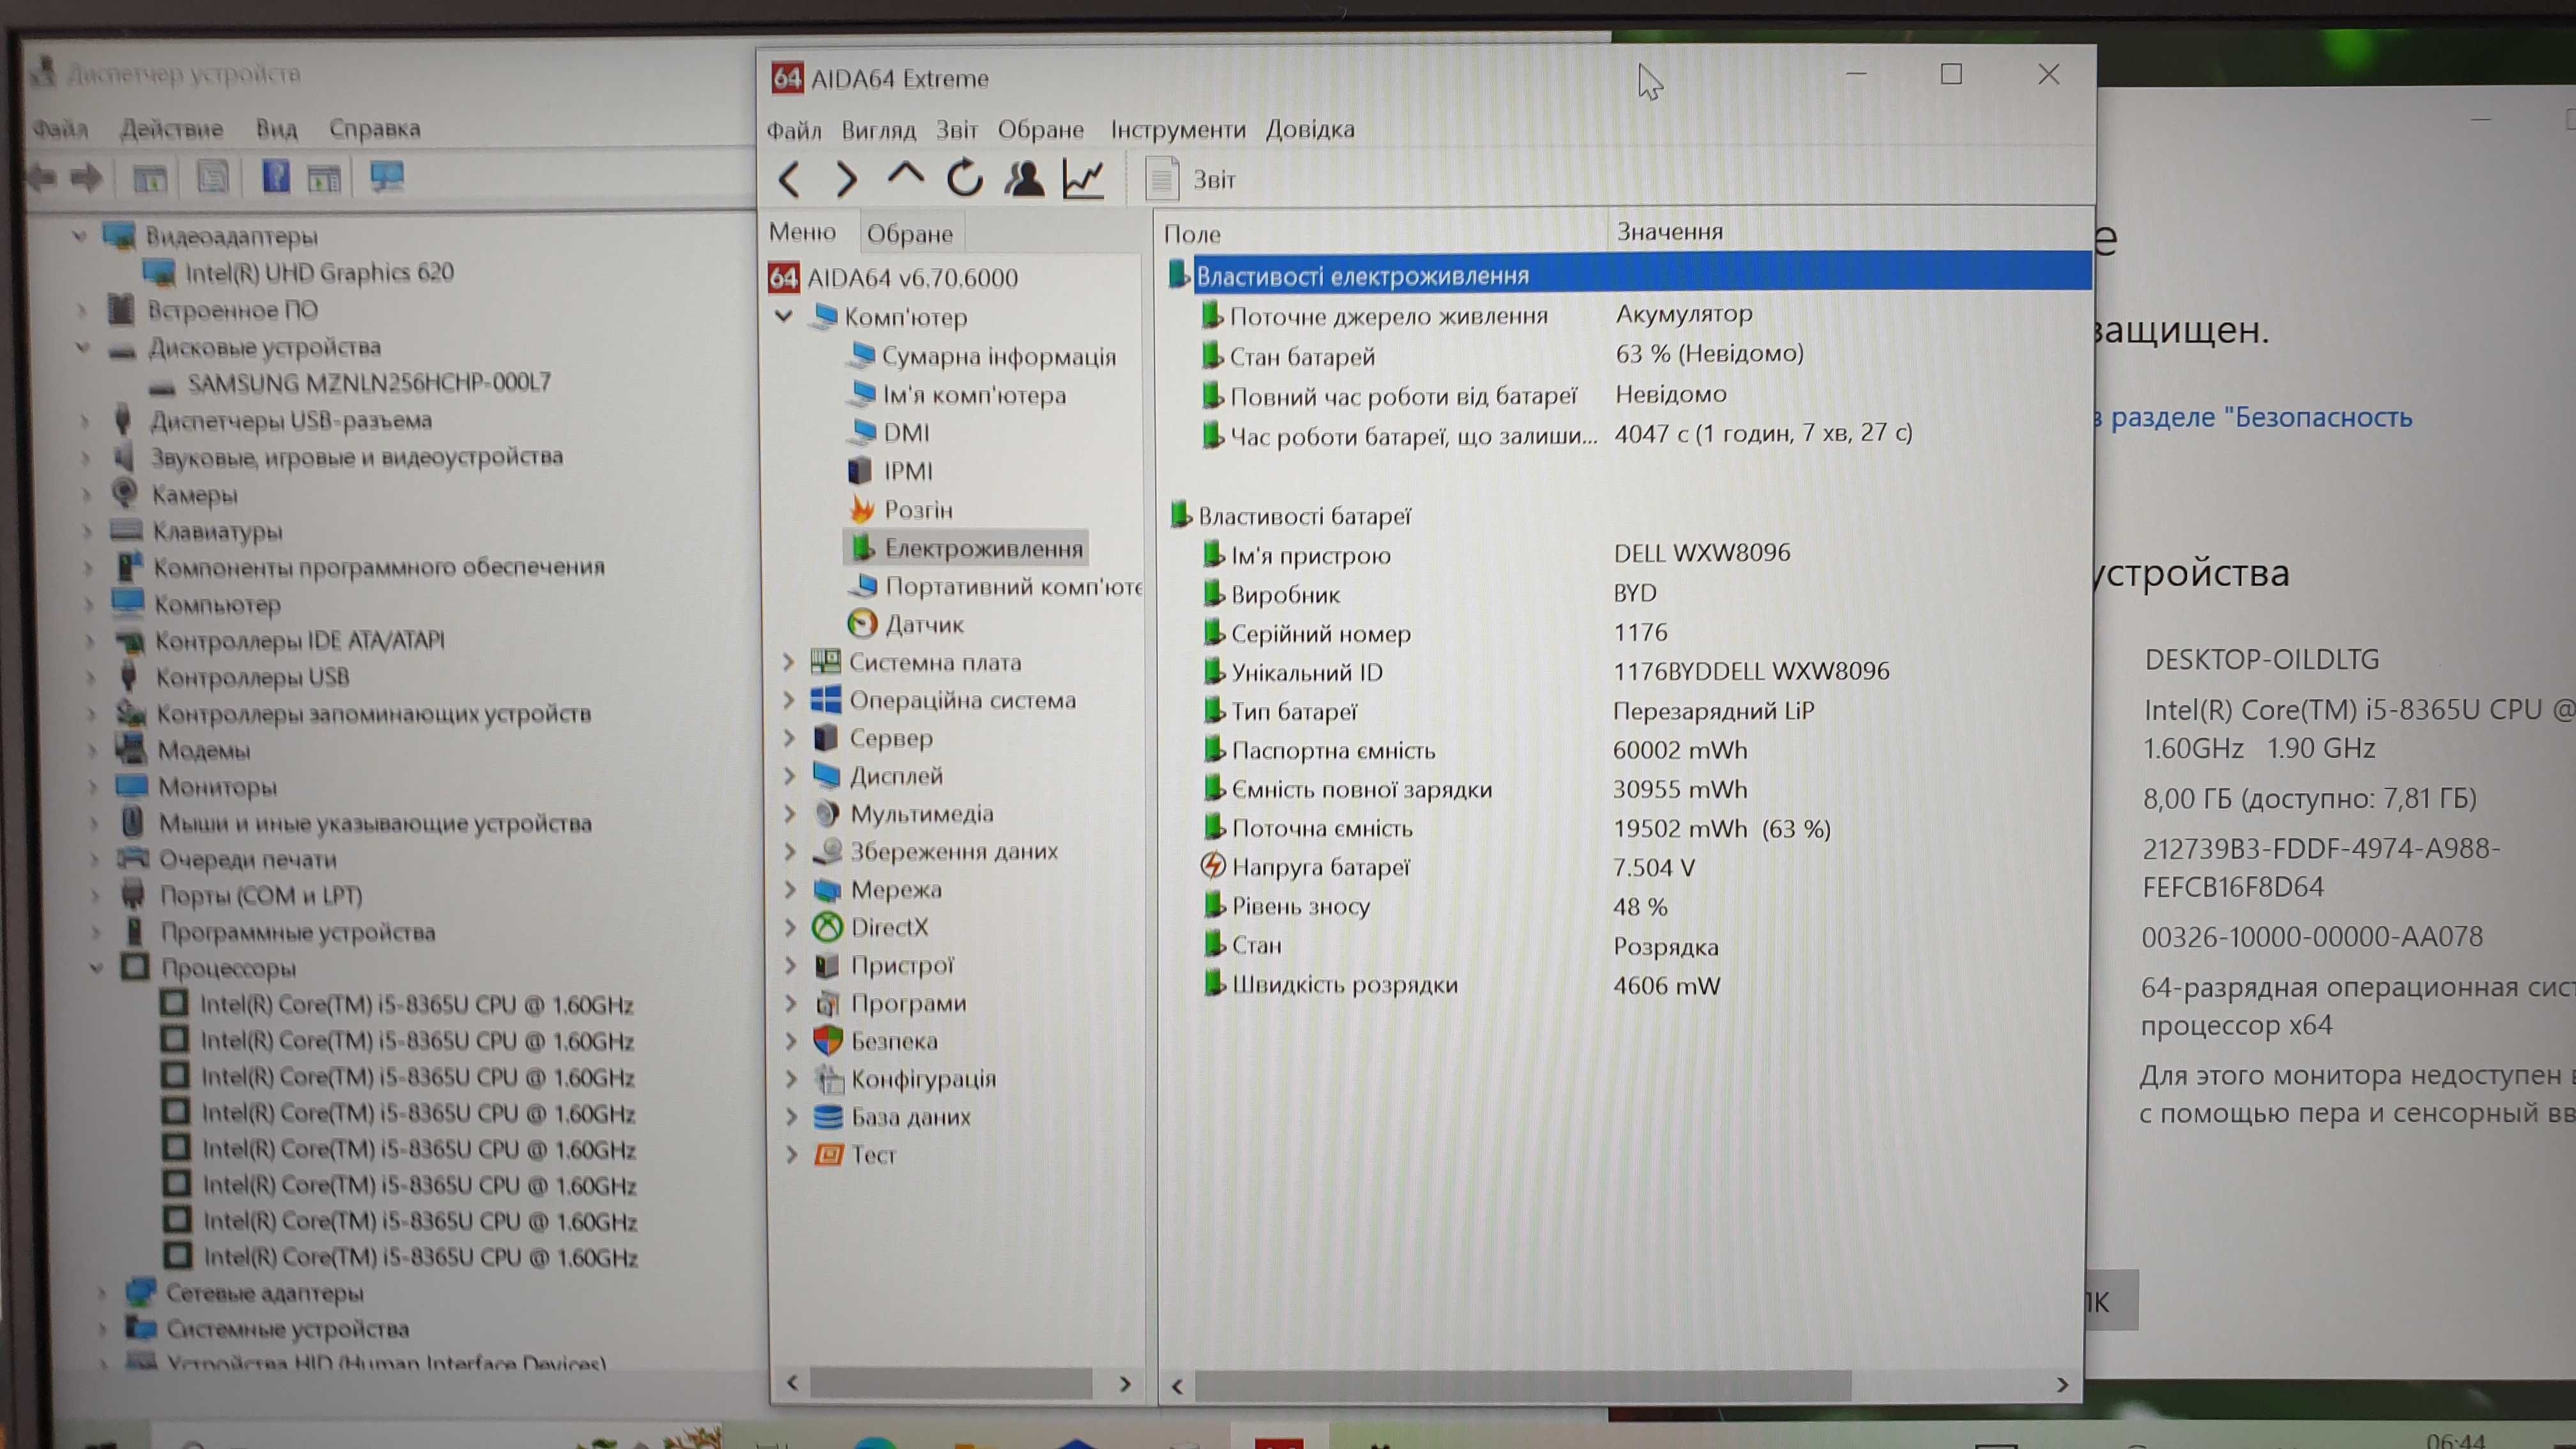The height and width of the screenshot is (1449, 2576).
Task: Select the IPMI tree item
Action: pos(891,471)
